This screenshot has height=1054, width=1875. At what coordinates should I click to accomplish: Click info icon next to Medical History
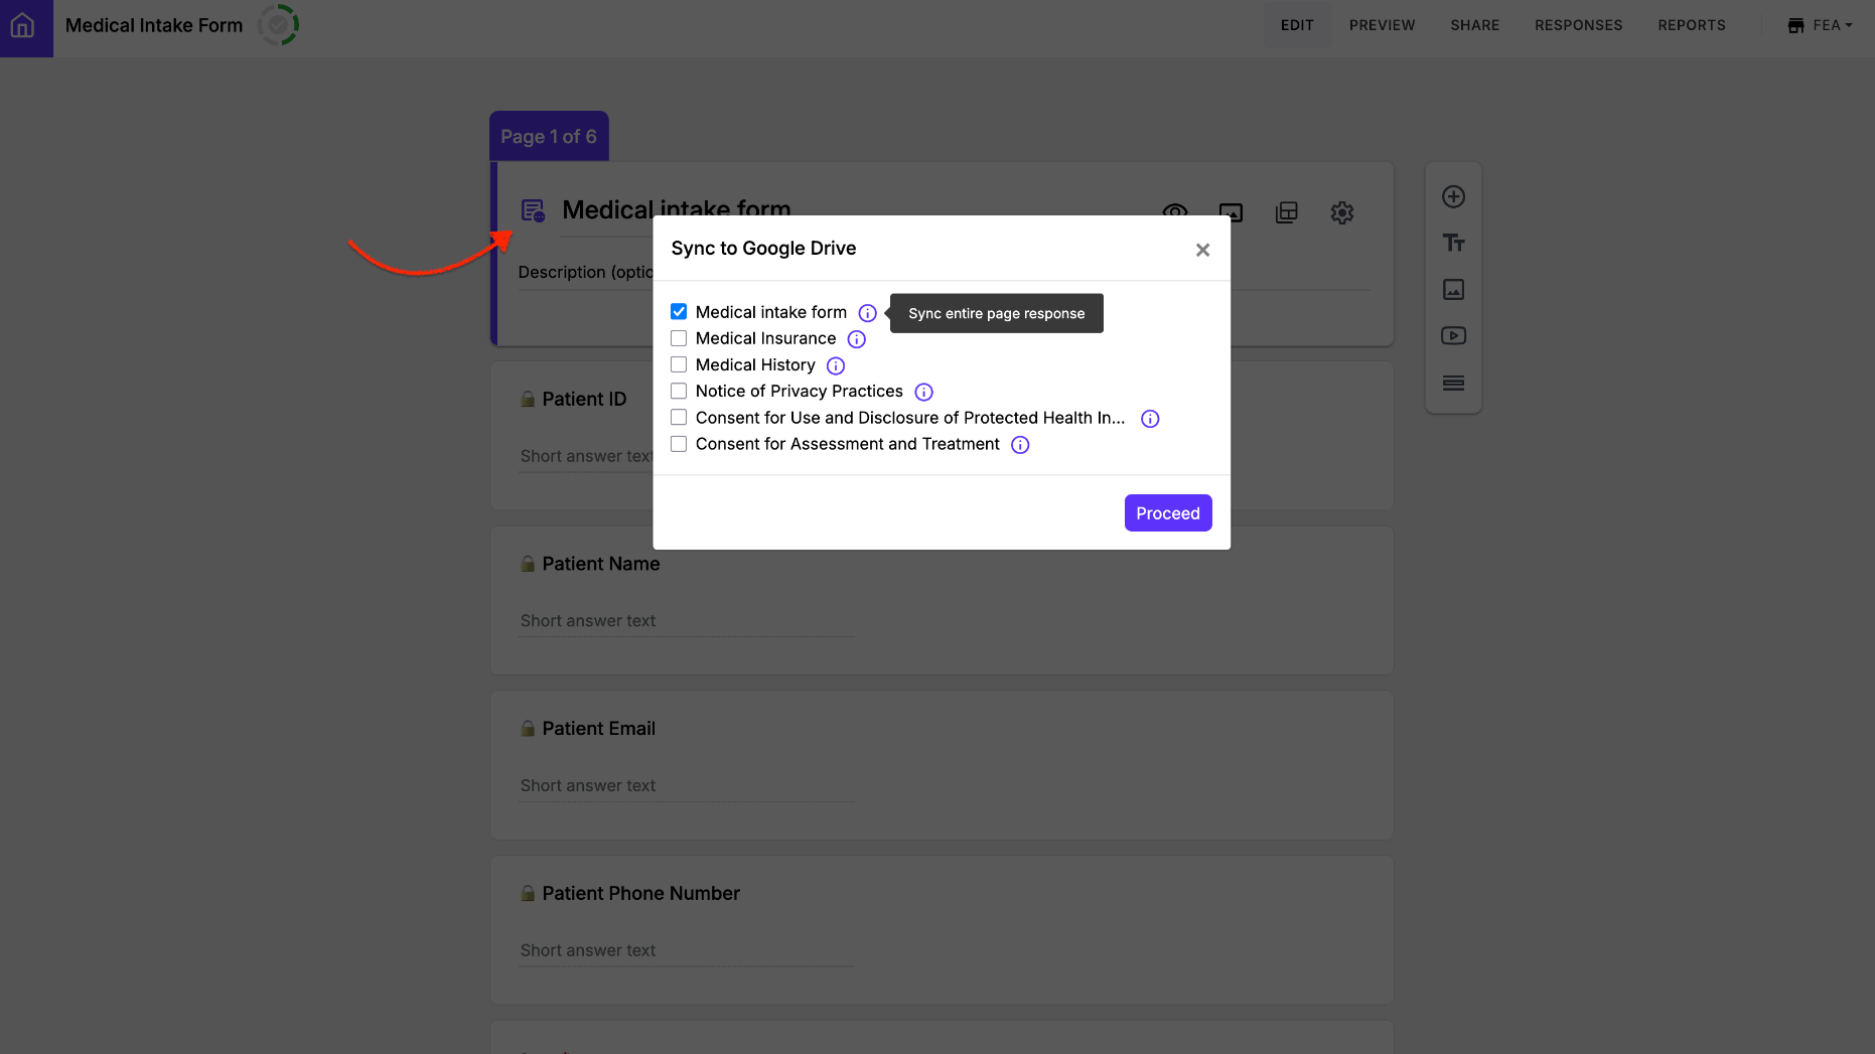click(x=835, y=366)
